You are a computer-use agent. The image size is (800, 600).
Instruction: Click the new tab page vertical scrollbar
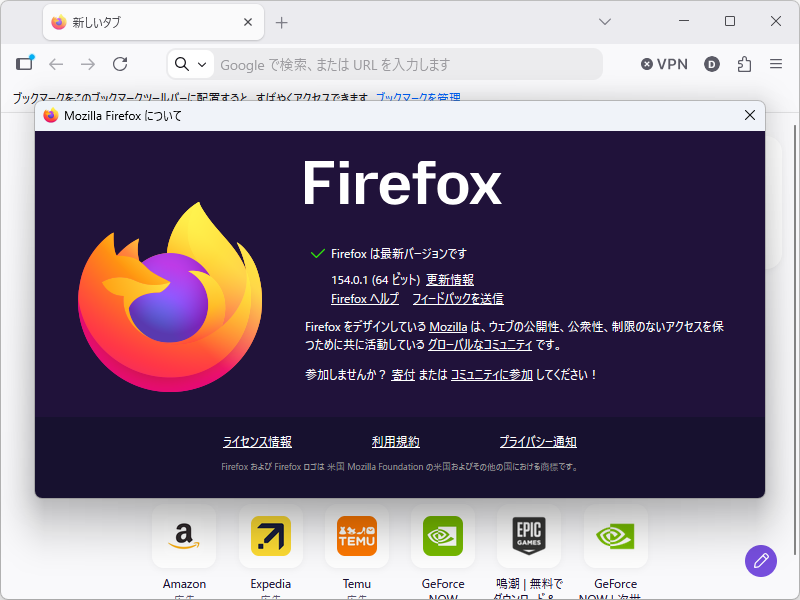pos(794,339)
